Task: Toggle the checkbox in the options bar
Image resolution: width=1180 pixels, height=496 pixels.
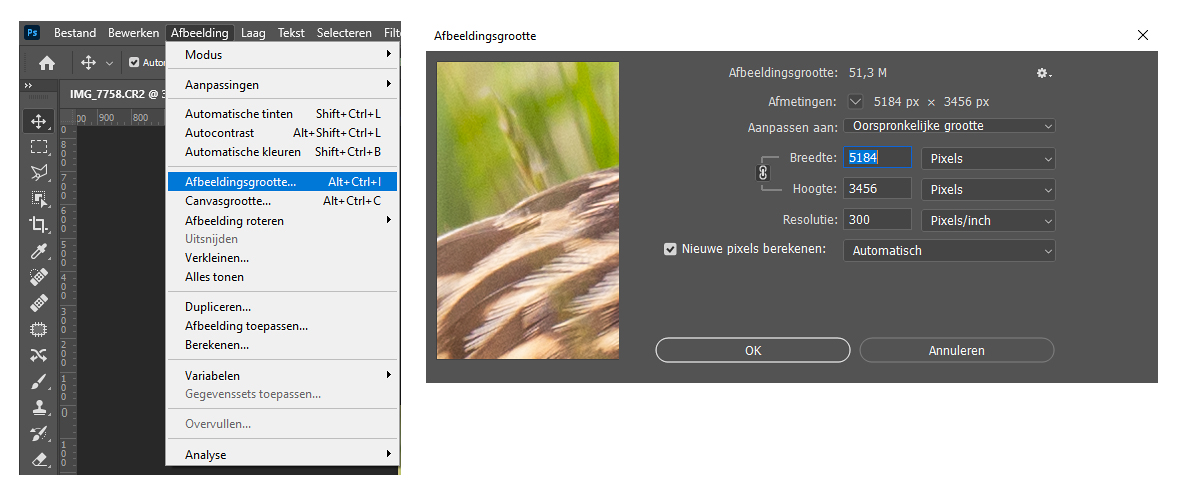Action: pos(134,62)
